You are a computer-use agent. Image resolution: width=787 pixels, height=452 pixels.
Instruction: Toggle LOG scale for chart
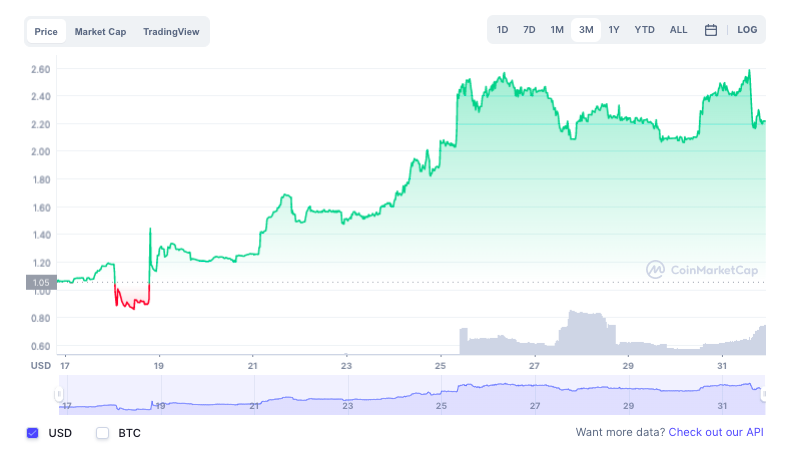pos(747,30)
